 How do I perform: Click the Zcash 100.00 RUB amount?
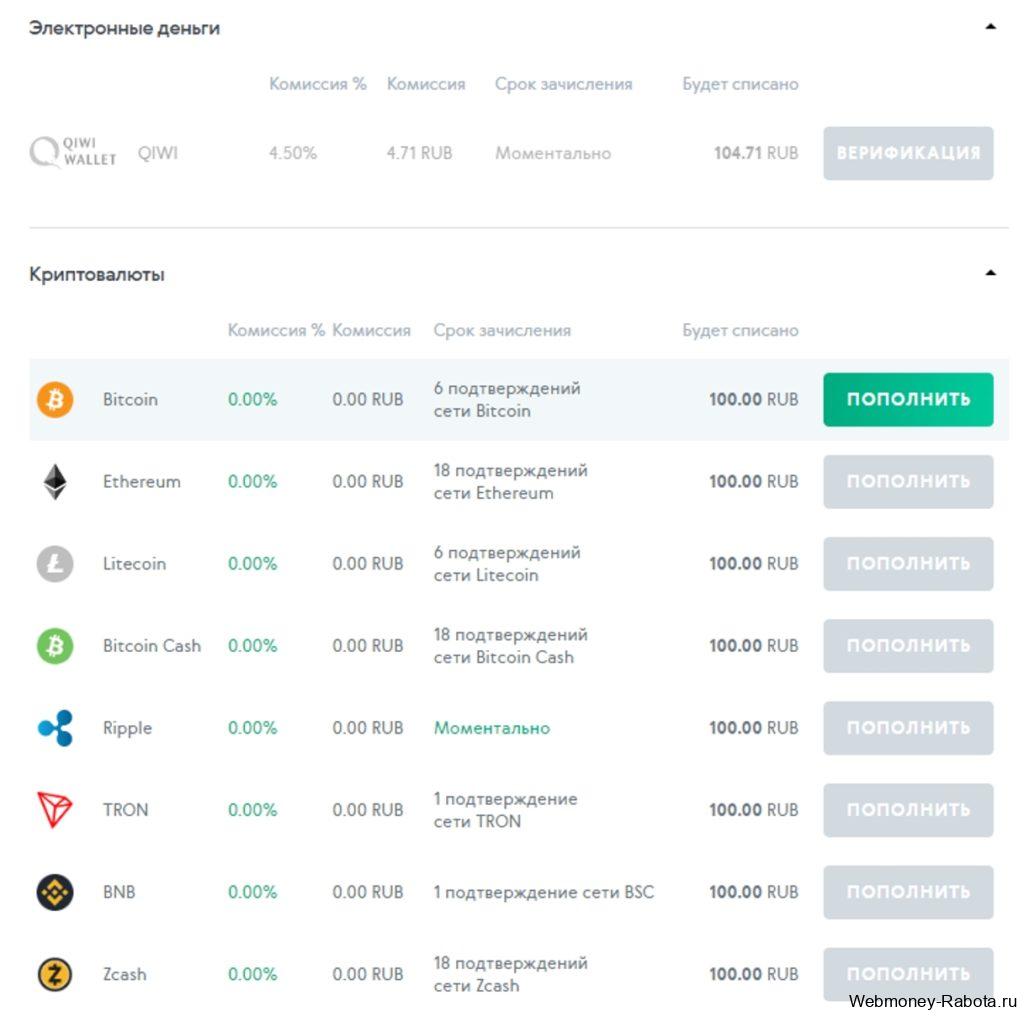(x=754, y=975)
